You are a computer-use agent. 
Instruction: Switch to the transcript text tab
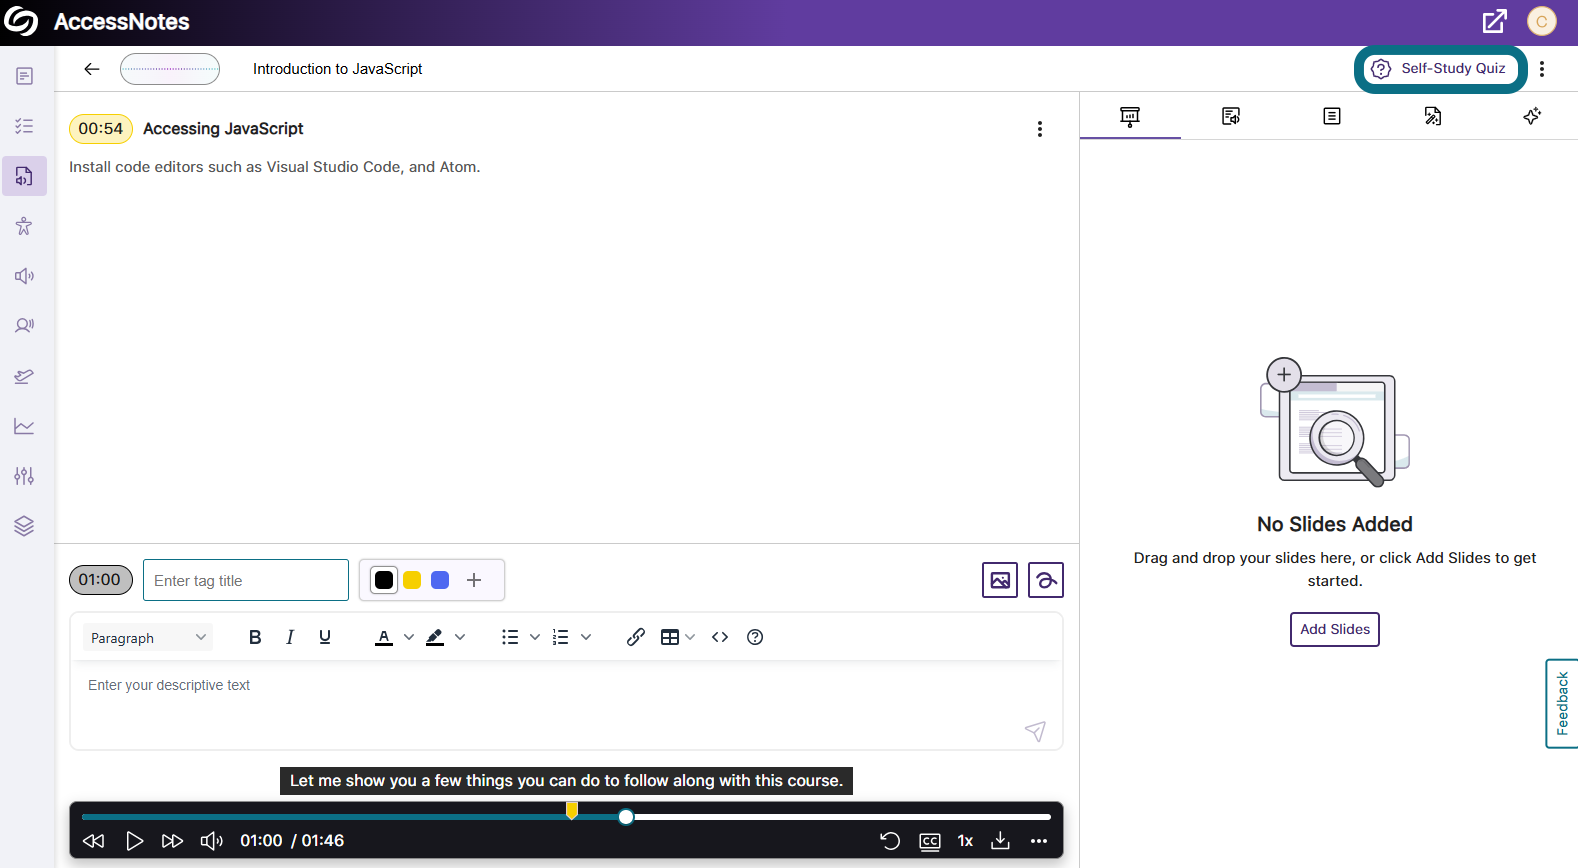[1332, 116]
